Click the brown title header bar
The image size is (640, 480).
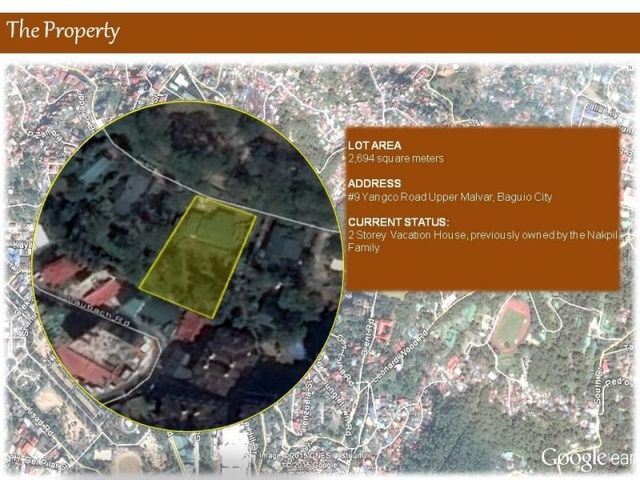(x=320, y=33)
